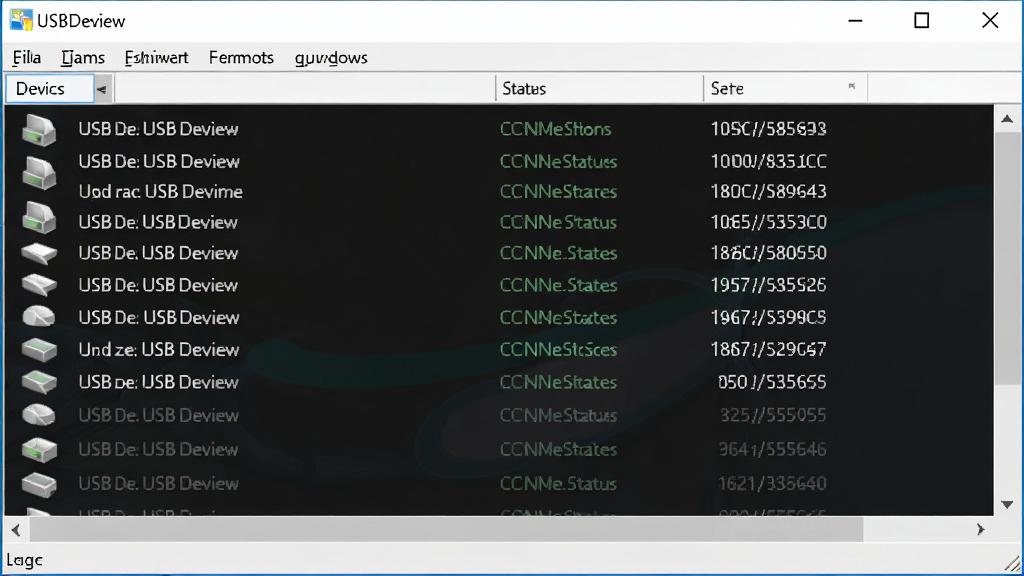Select the flat drive icon beside 186C//580550
Viewport: 1024px width, 576px height.
[39, 253]
